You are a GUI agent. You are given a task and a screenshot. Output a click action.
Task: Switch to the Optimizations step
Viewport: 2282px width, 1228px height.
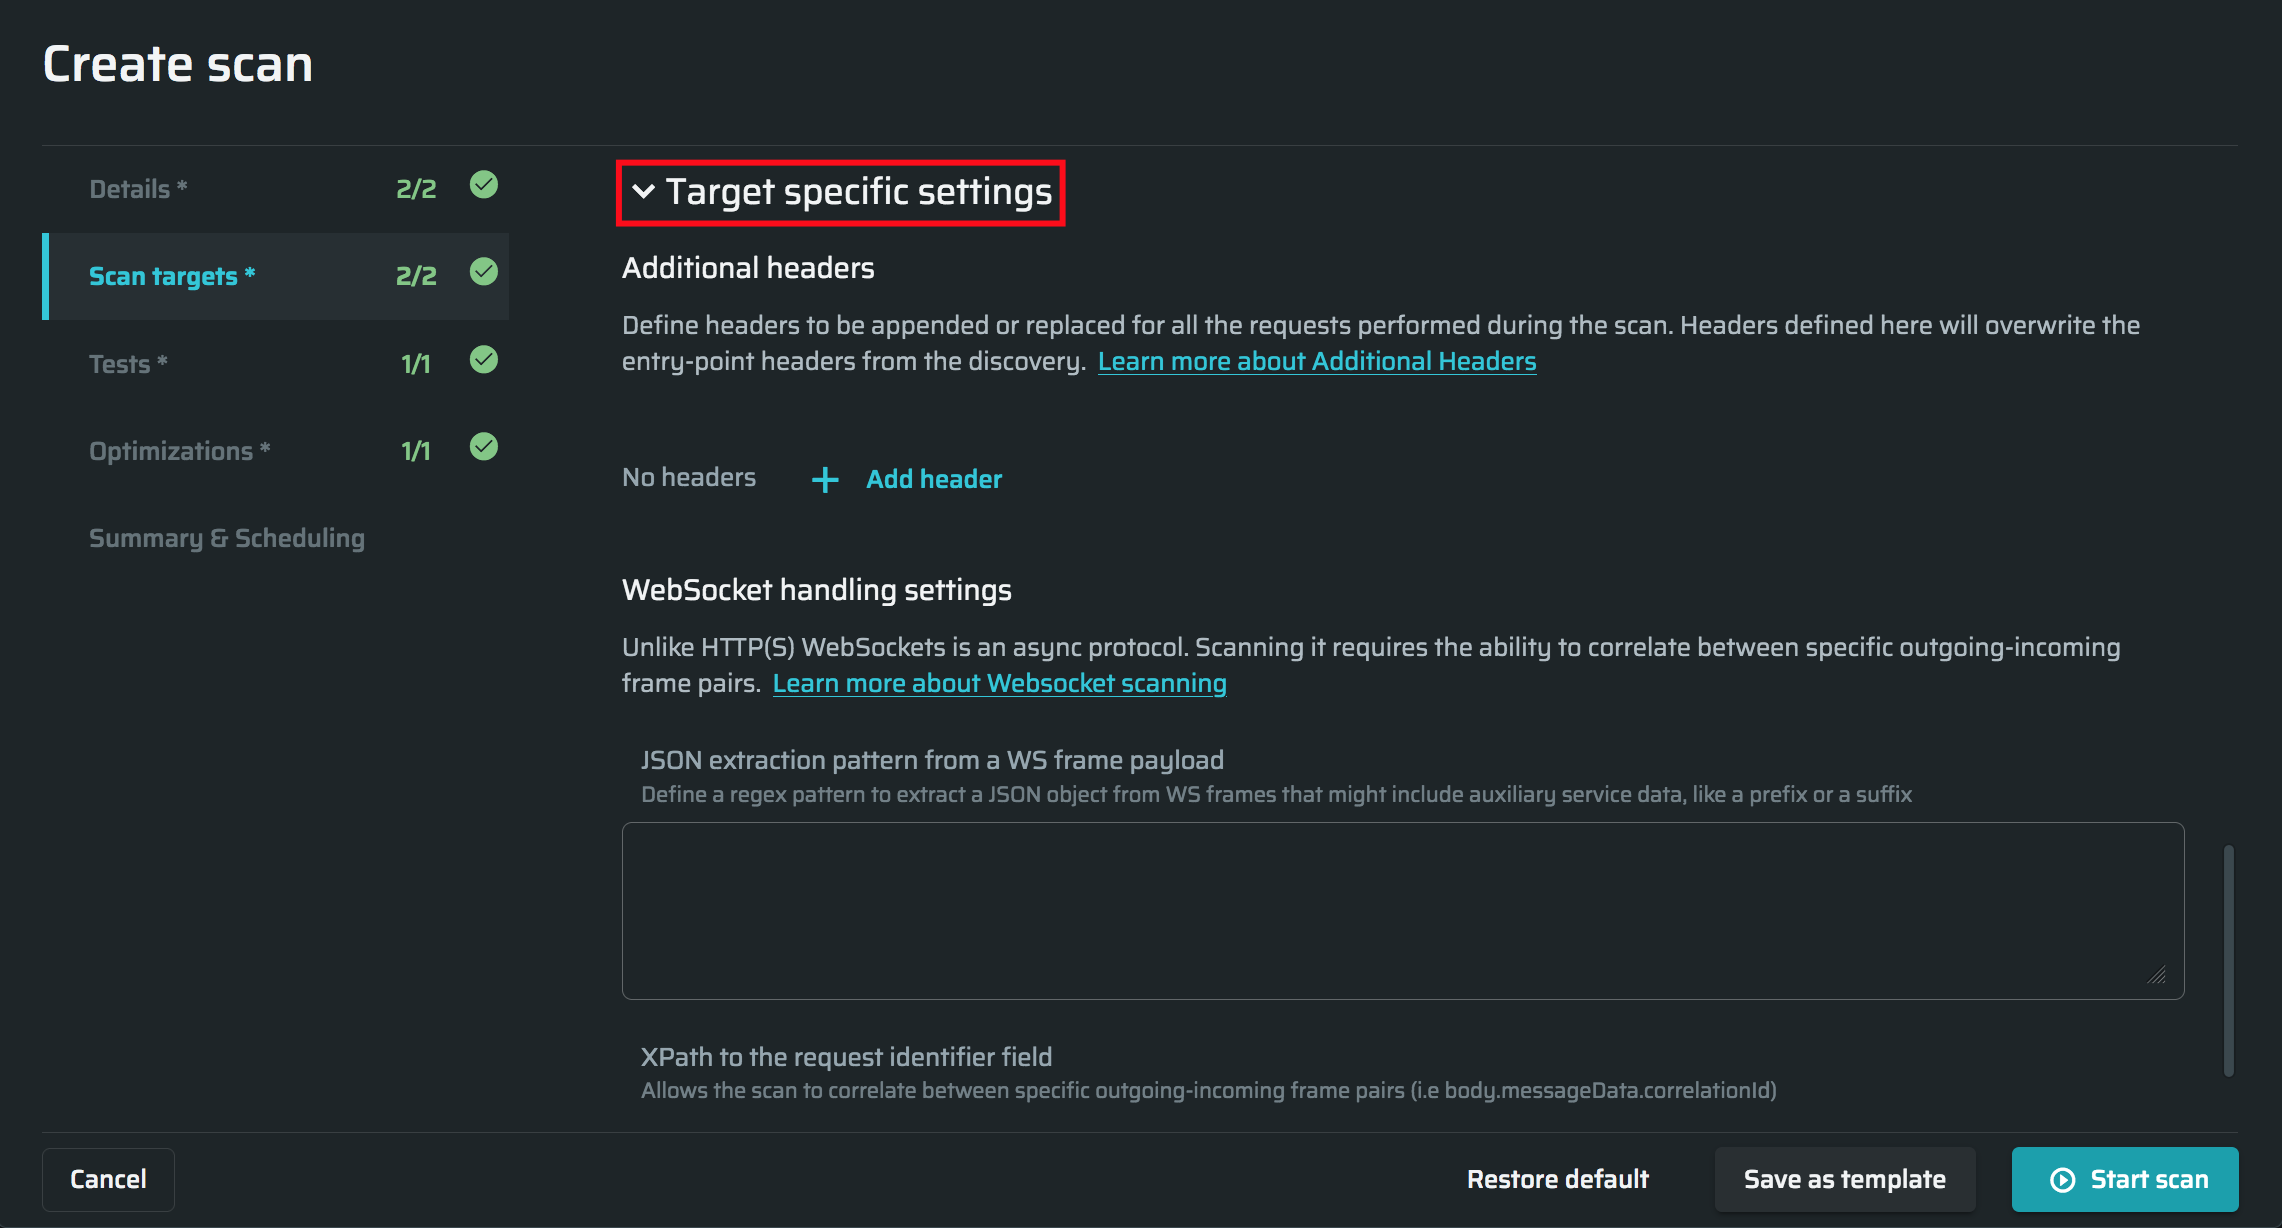coord(179,451)
